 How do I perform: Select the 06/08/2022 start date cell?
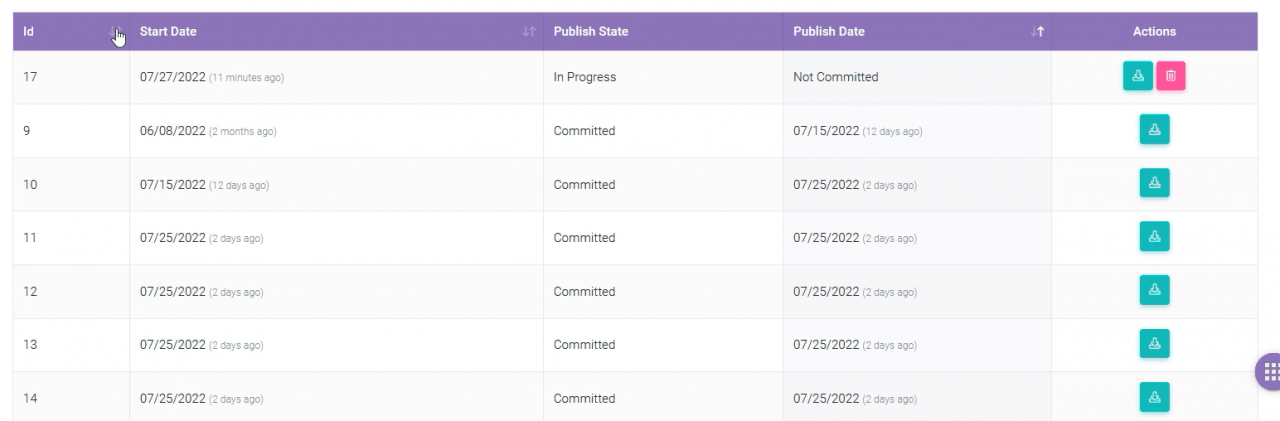coord(173,131)
